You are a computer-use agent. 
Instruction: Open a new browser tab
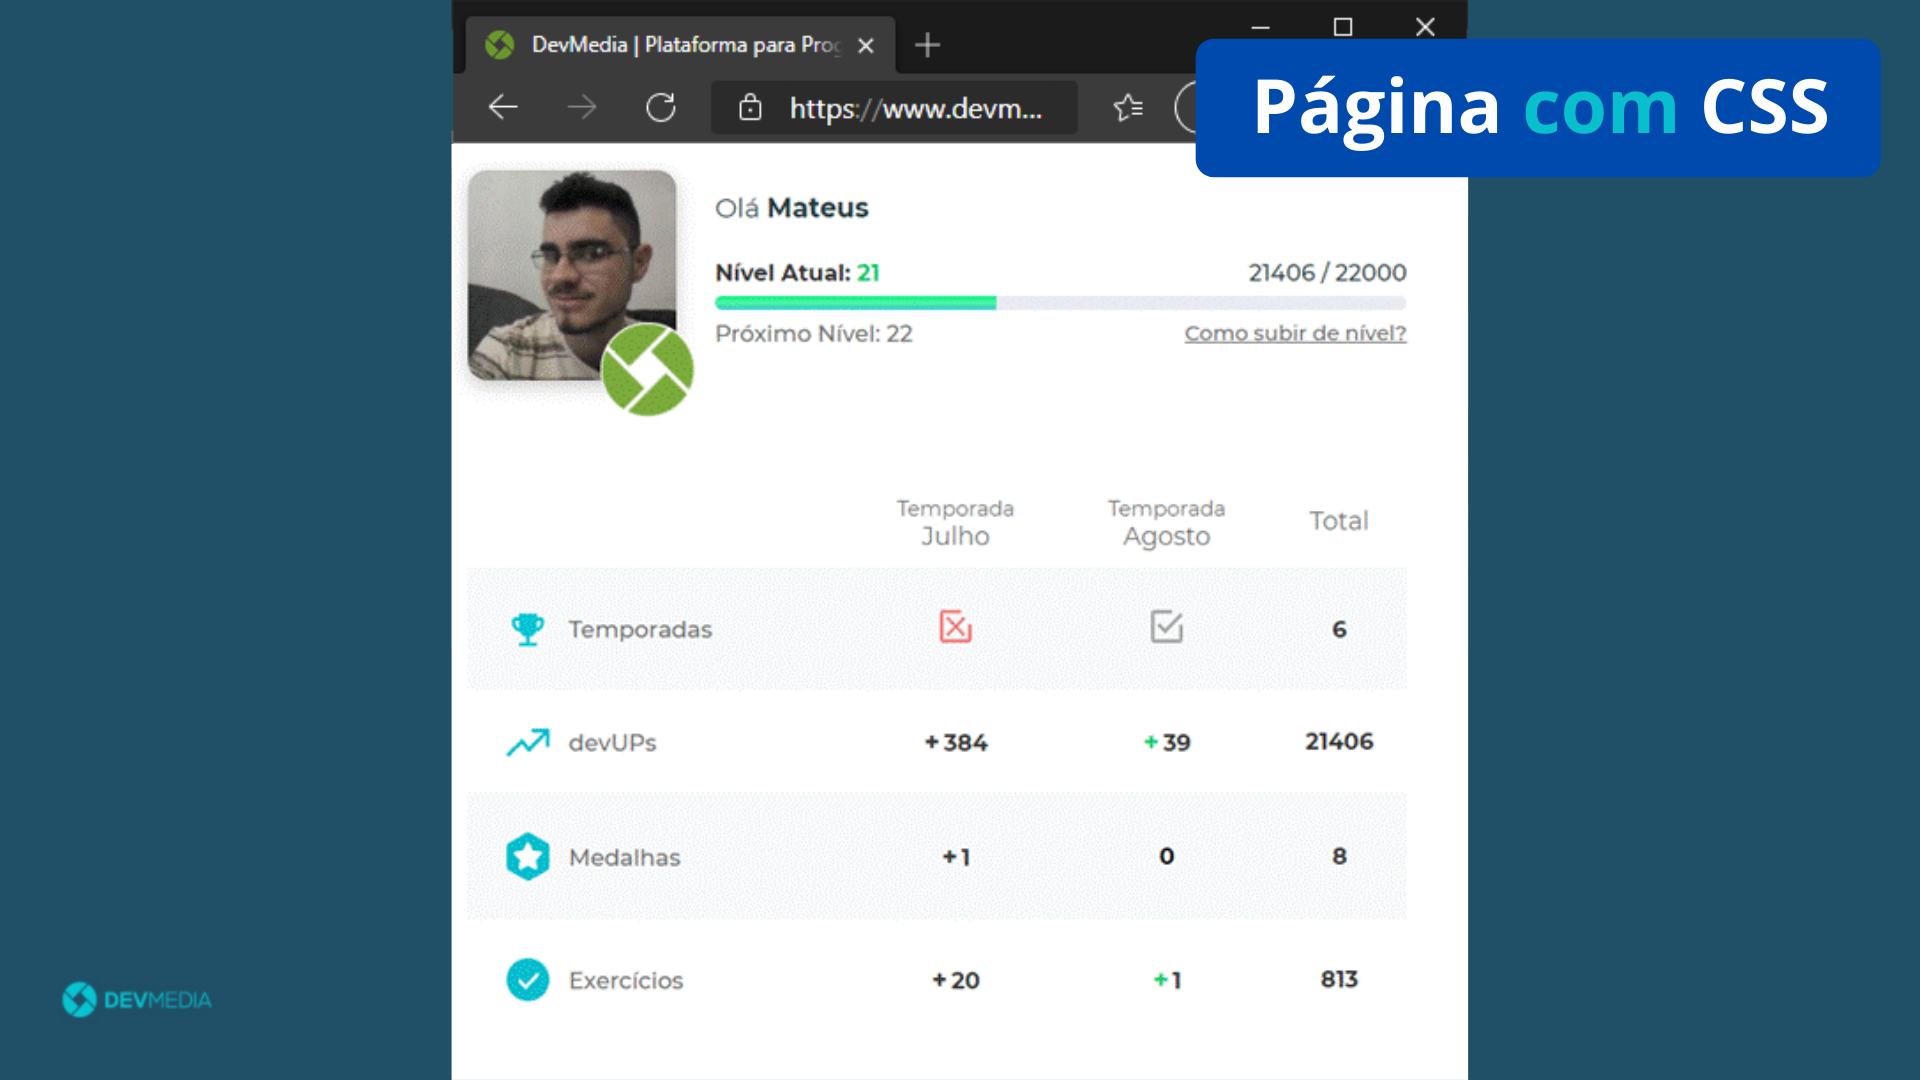coord(927,45)
